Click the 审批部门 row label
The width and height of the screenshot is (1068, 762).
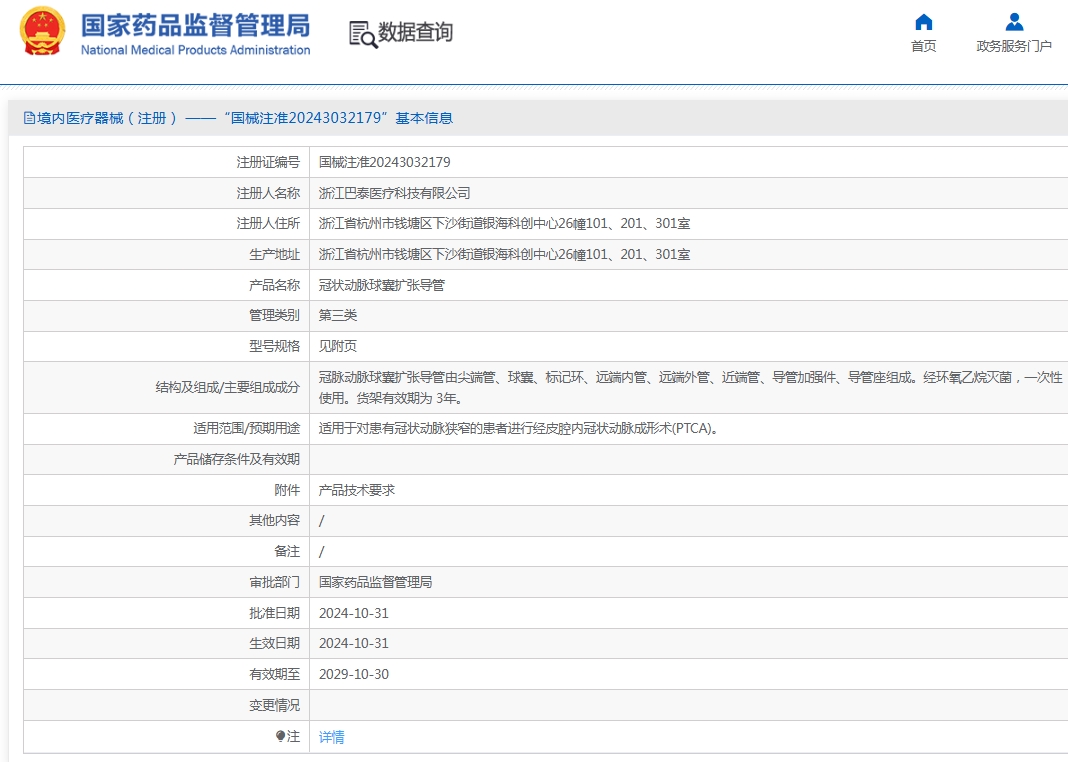(274, 582)
